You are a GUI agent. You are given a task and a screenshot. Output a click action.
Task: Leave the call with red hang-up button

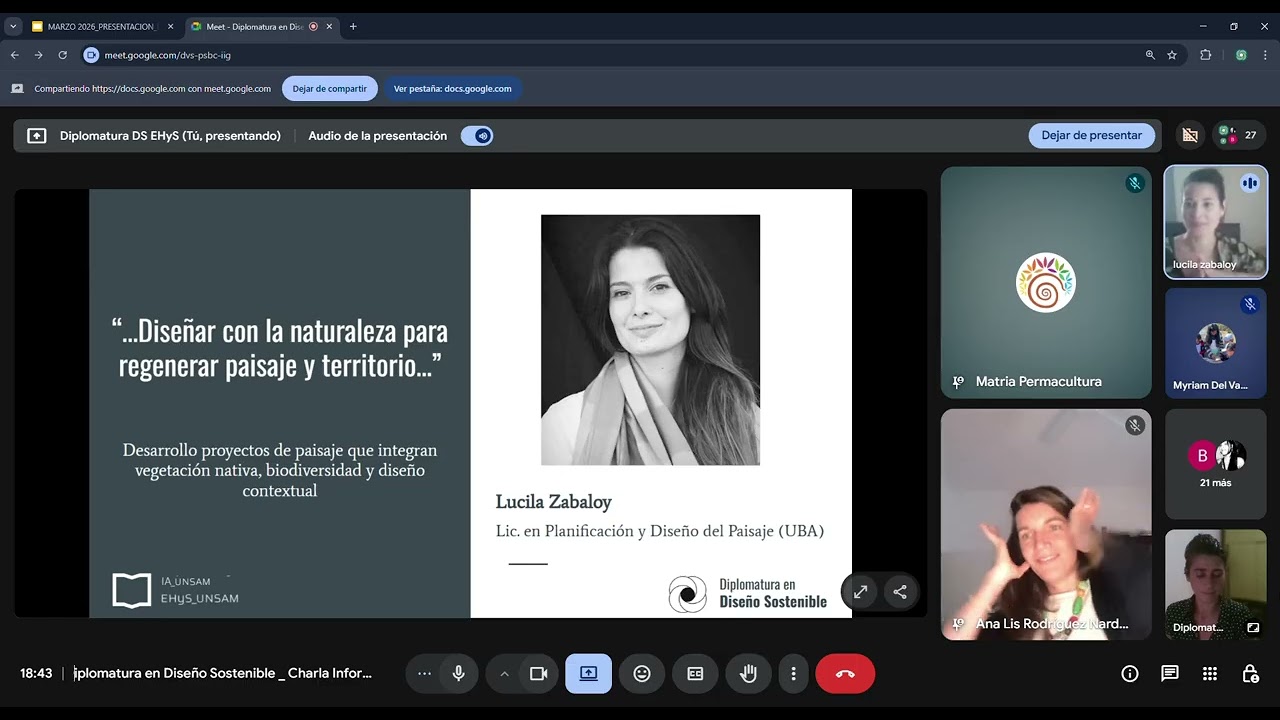click(845, 674)
